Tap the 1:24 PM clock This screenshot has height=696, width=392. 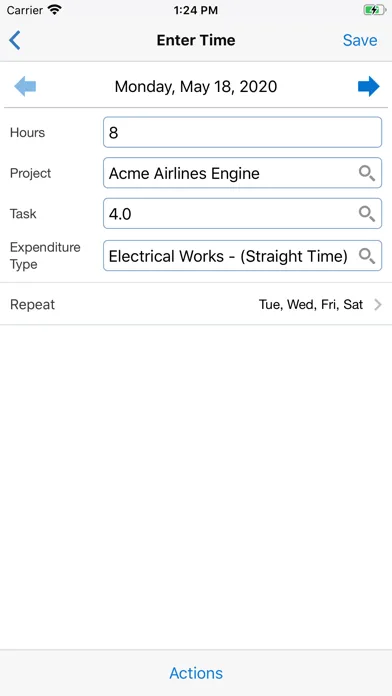[196, 10]
